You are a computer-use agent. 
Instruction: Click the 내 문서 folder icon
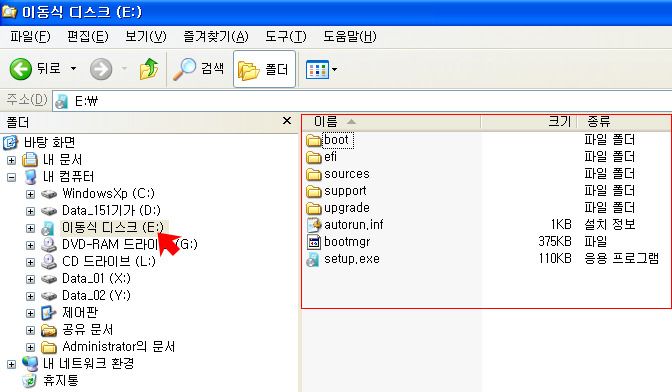[30, 159]
